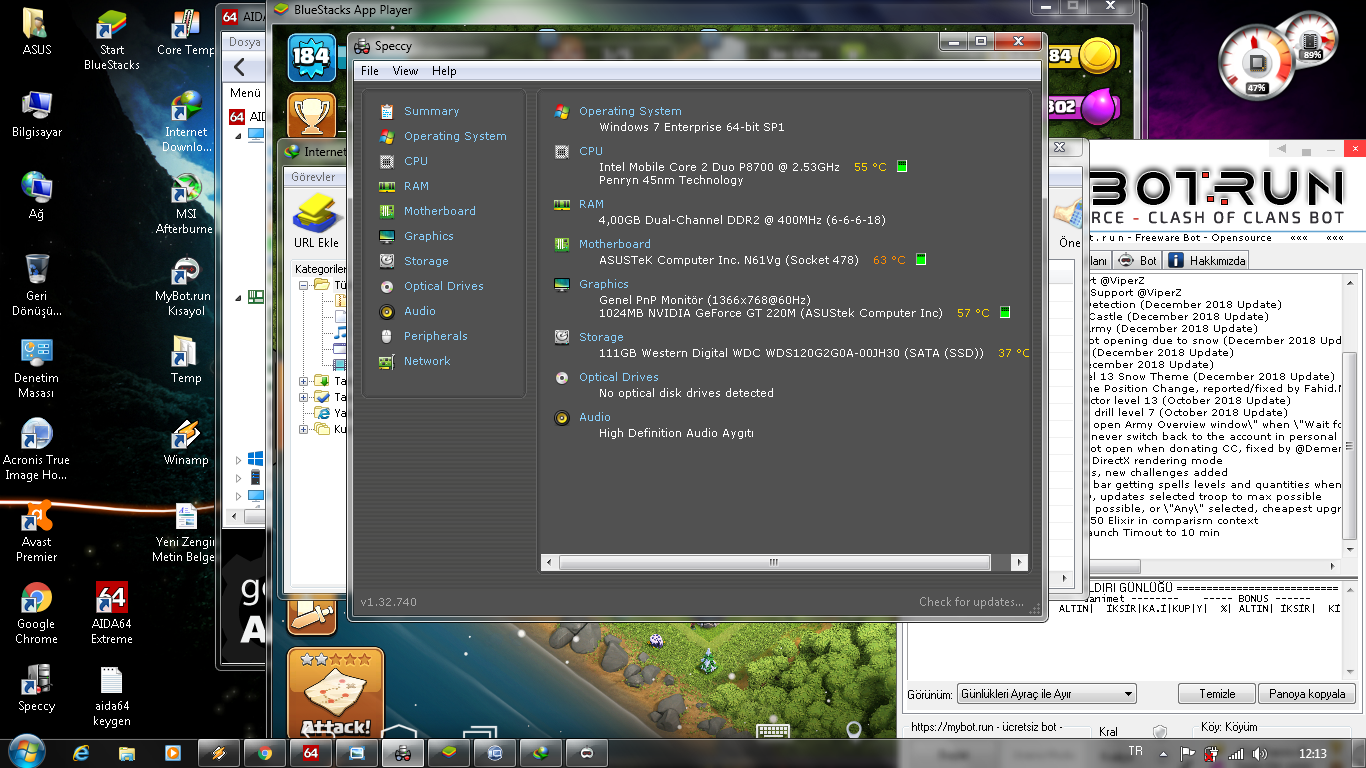Click the Motherboard heading link in summary pane
Viewport: 1366px width, 768px height.
coord(614,244)
